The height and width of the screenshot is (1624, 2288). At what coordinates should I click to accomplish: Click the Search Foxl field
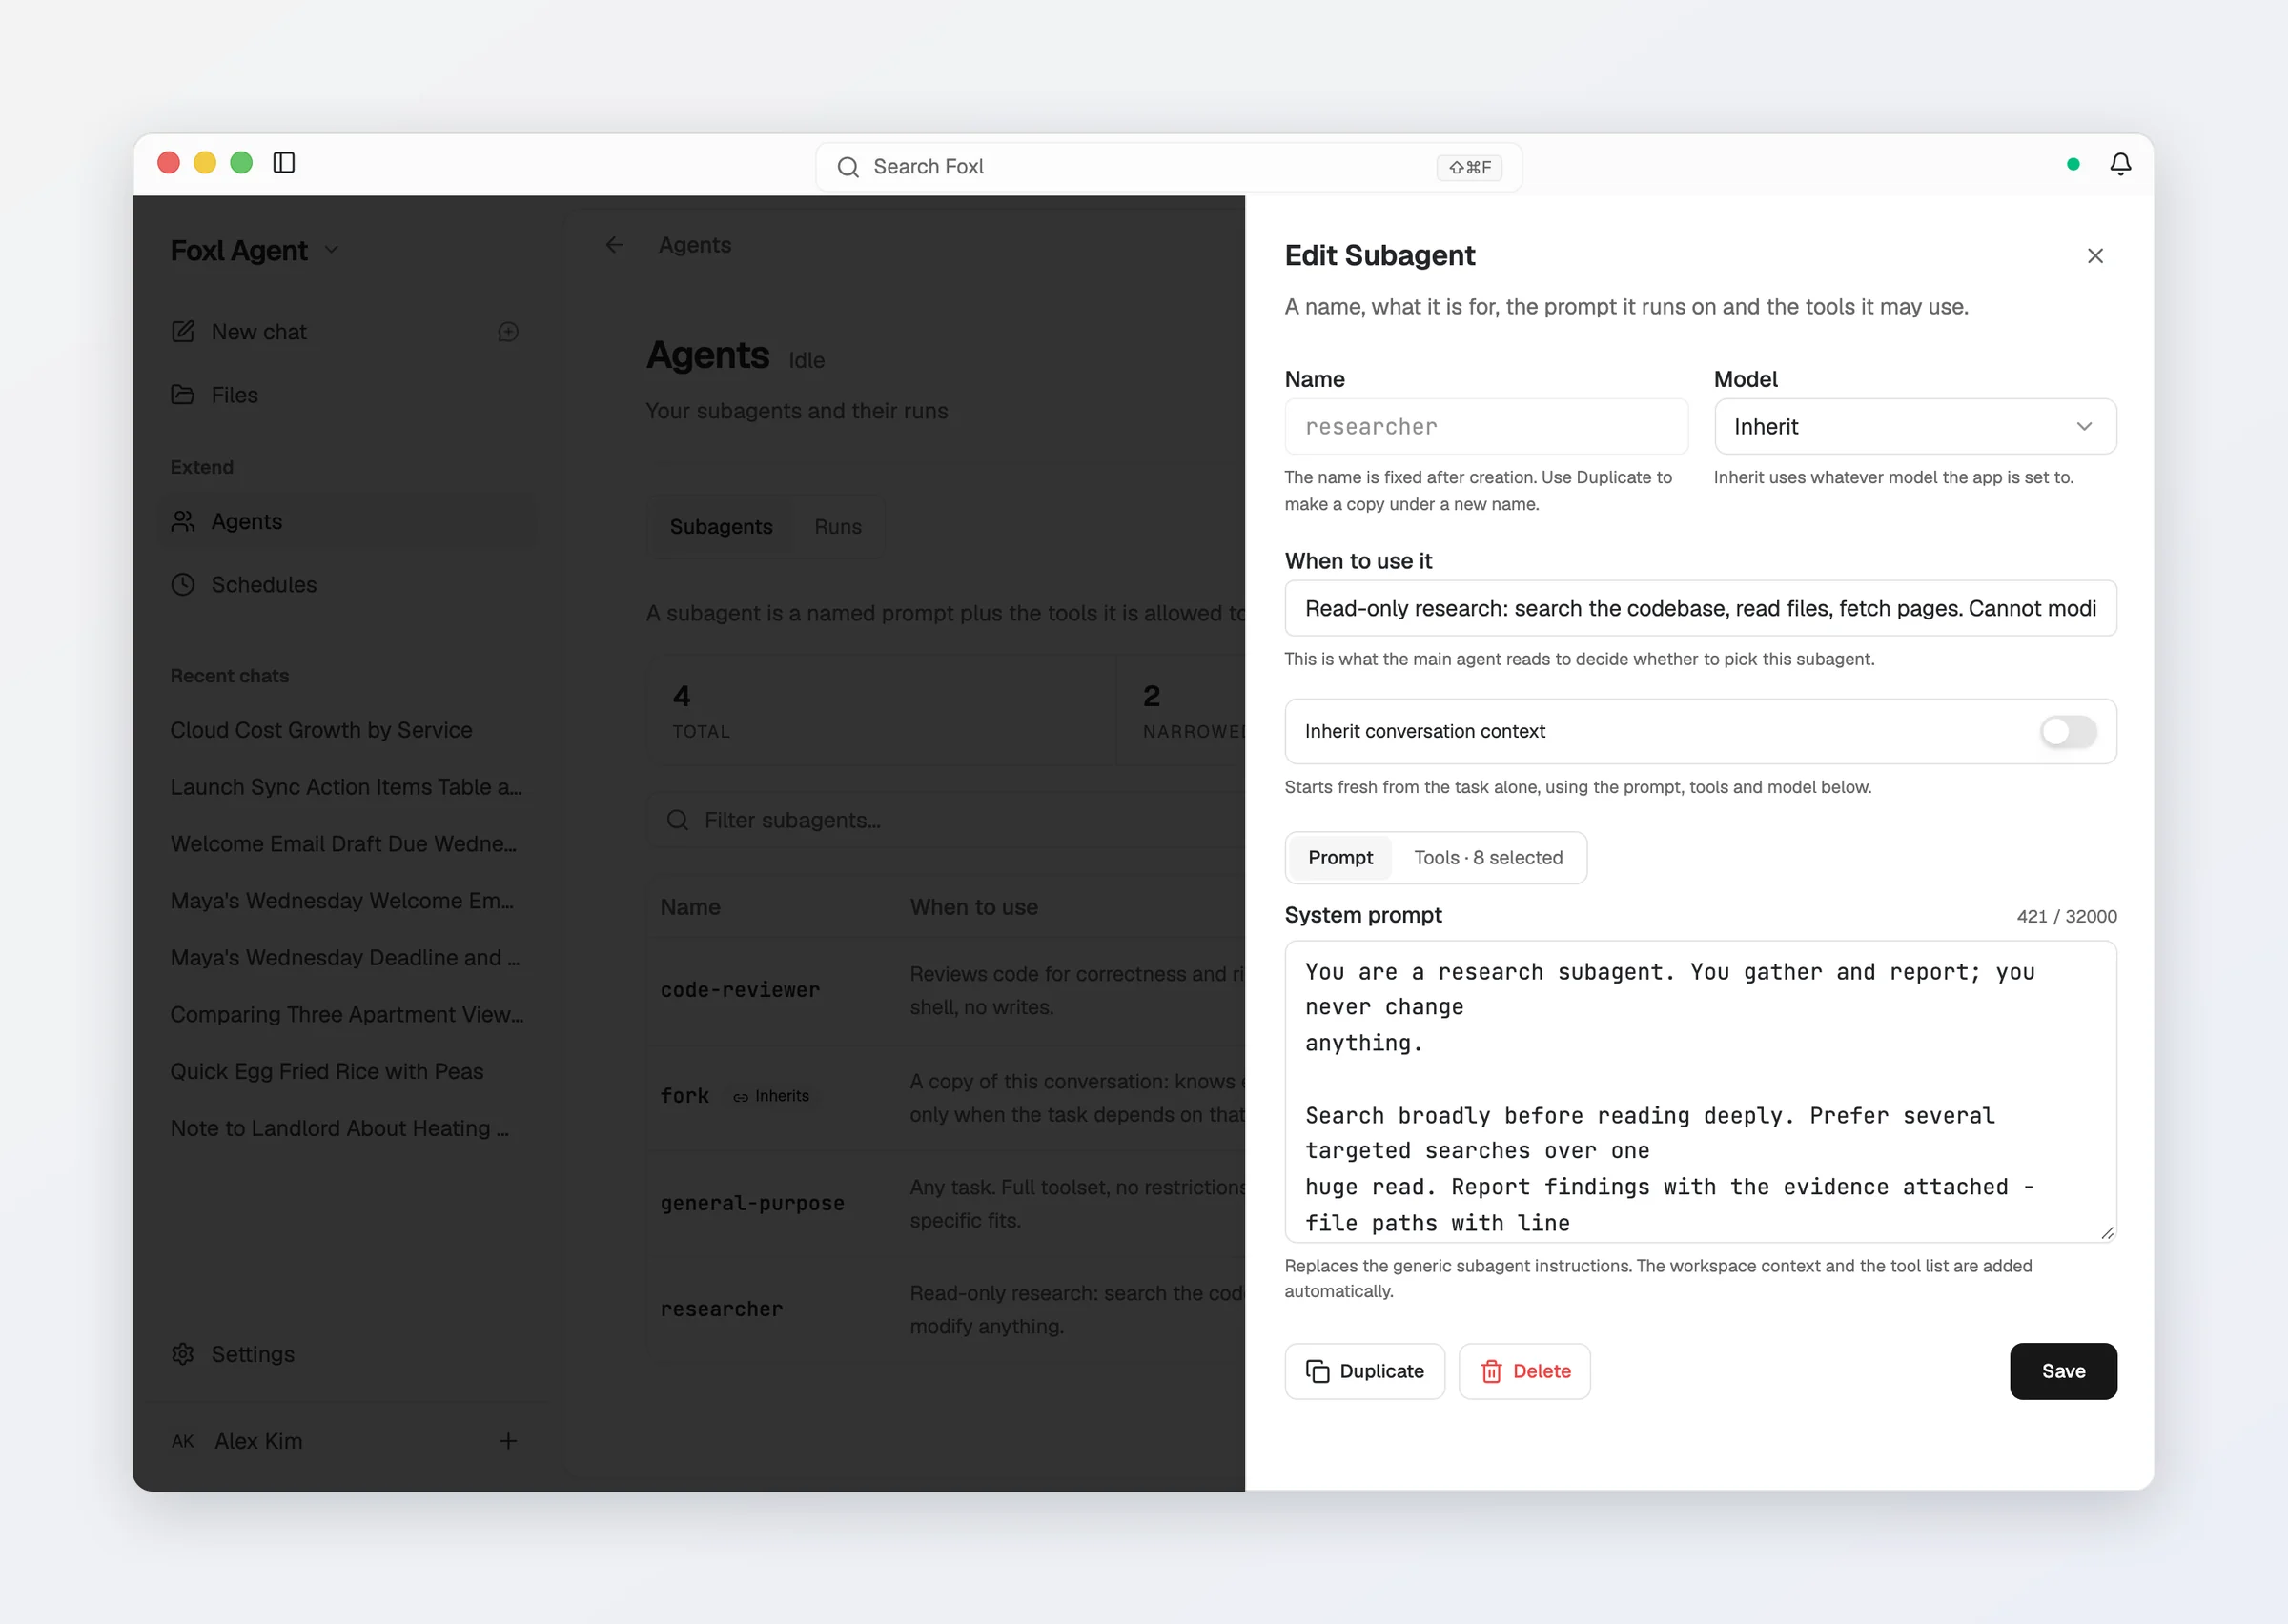point(1168,167)
